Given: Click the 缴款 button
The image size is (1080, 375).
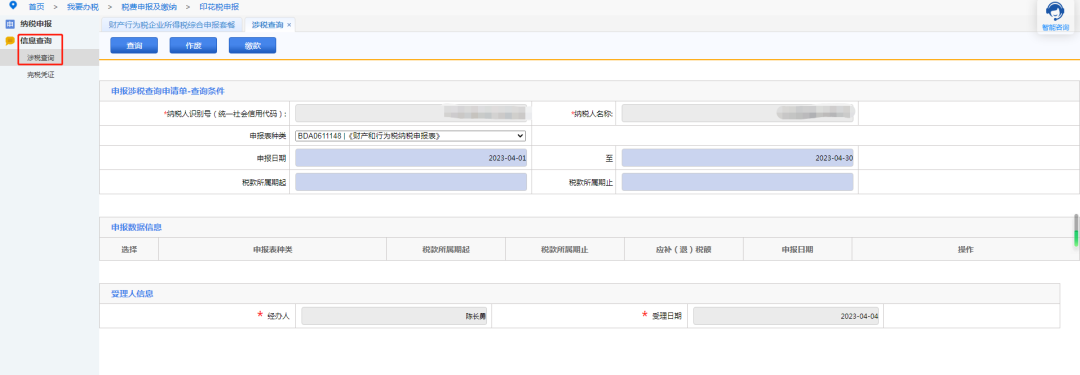Looking at the screenshot, I should click(x=253, y=45).
